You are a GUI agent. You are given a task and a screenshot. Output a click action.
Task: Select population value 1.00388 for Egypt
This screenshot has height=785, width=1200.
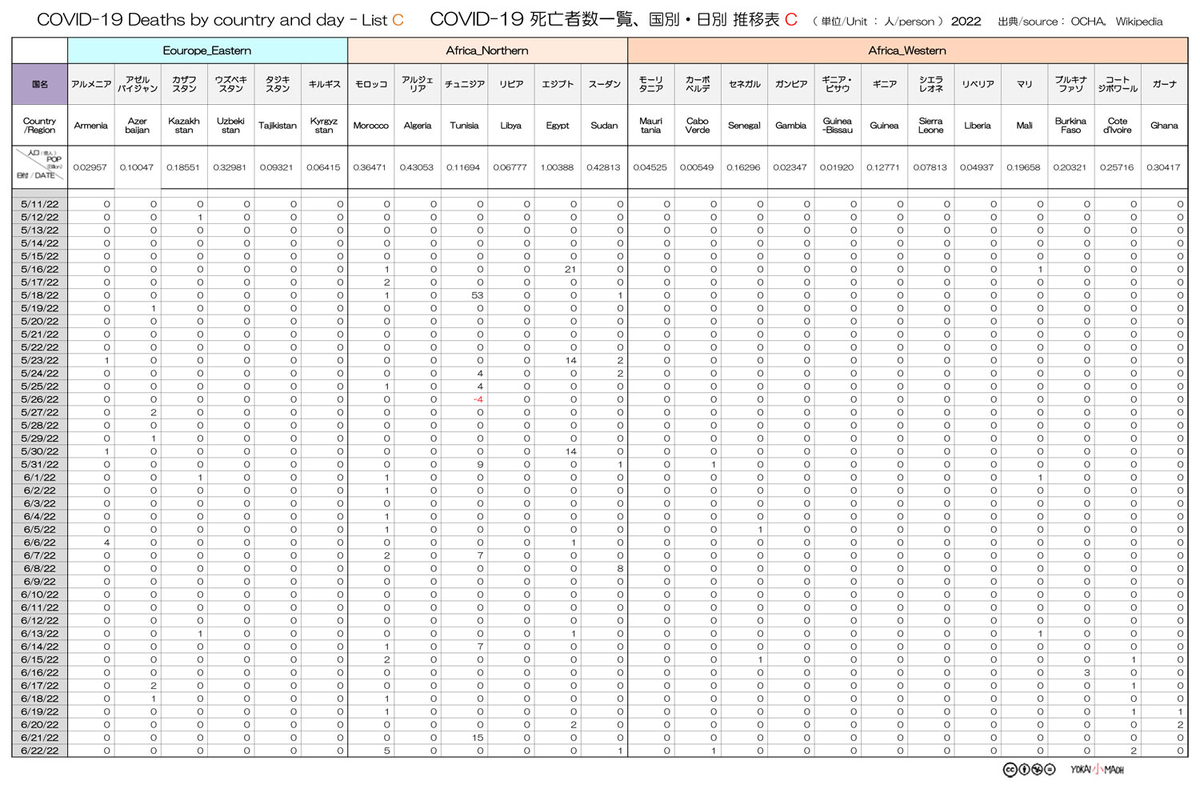click(557, 167)
